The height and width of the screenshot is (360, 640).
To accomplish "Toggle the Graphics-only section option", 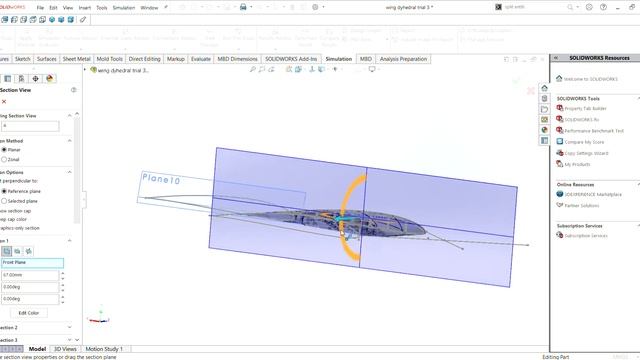I will (20, 228).
